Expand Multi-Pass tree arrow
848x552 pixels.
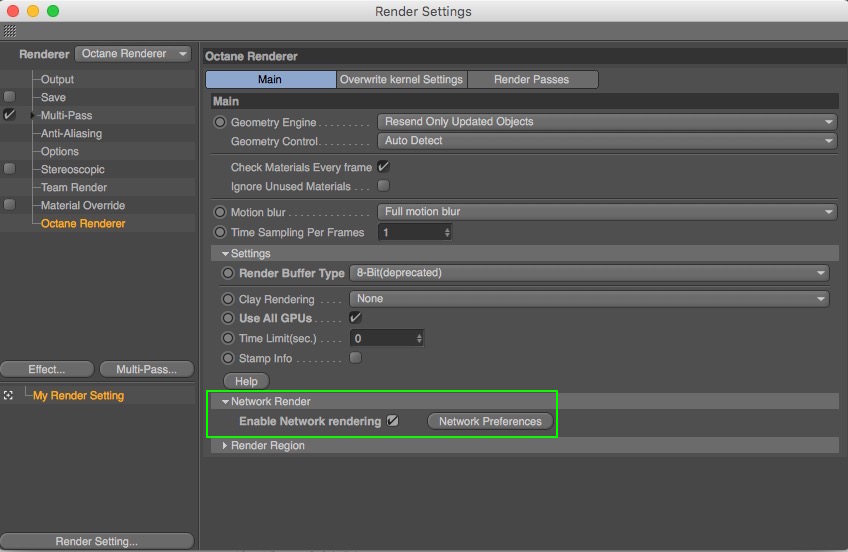click(x=32, y=115)
